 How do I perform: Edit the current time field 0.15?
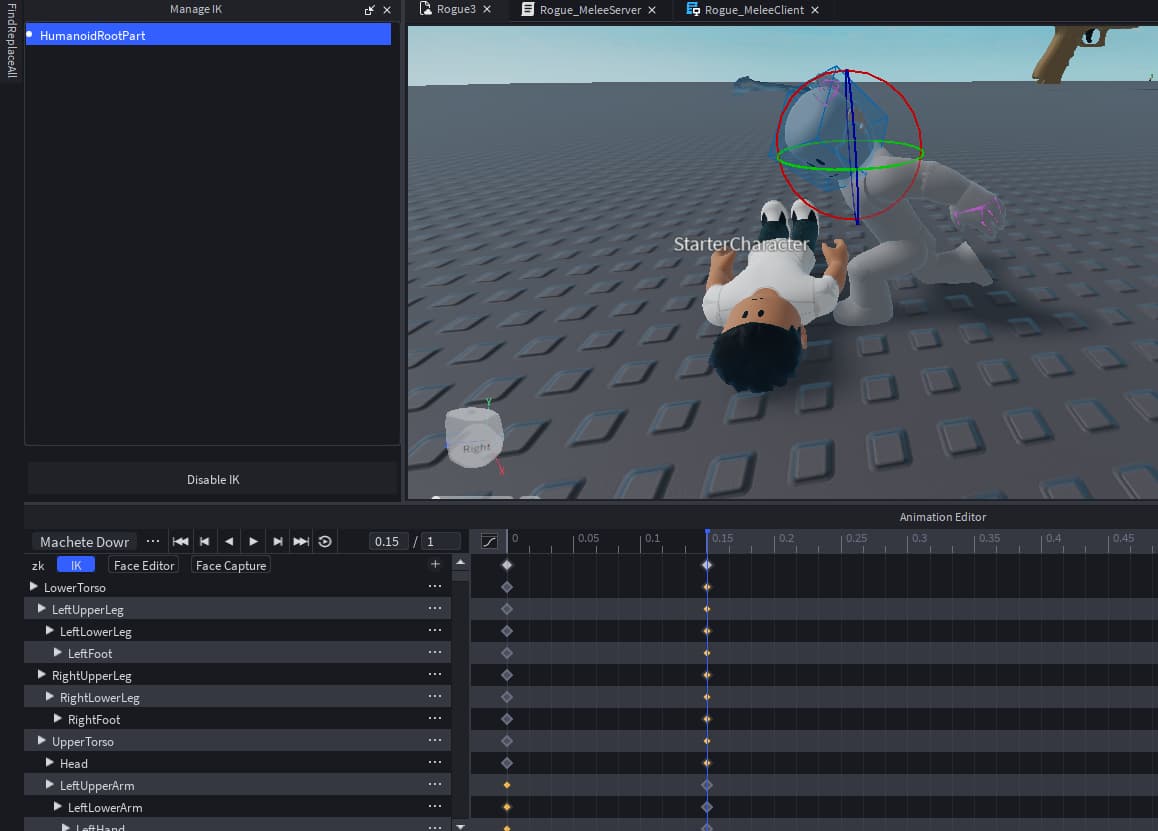(x=387, y=541)
